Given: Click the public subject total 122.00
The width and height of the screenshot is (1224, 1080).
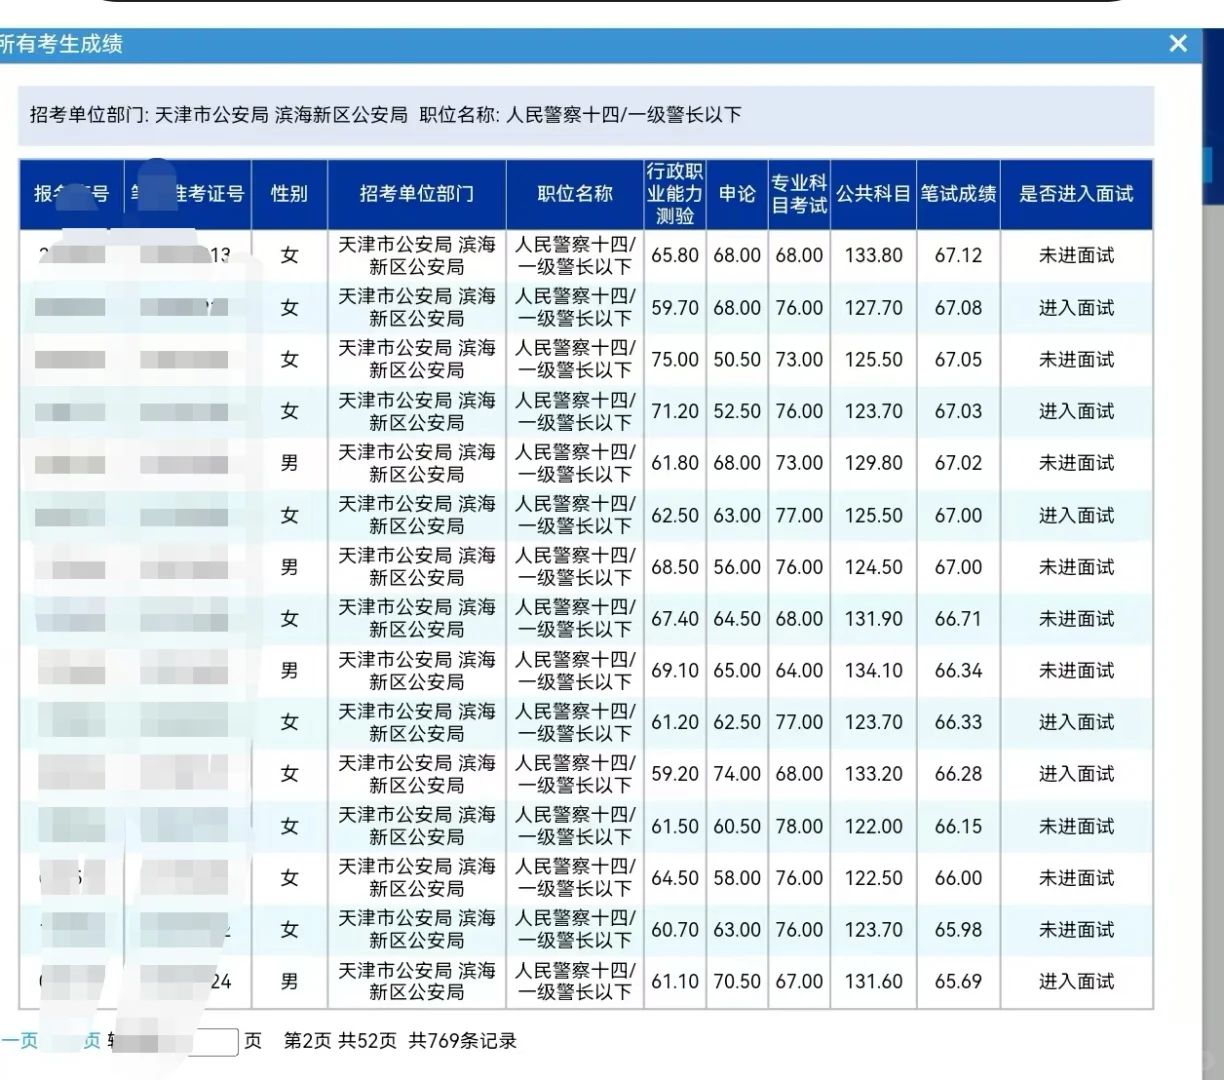Looking at the screenshot, I should pos(874,827).
